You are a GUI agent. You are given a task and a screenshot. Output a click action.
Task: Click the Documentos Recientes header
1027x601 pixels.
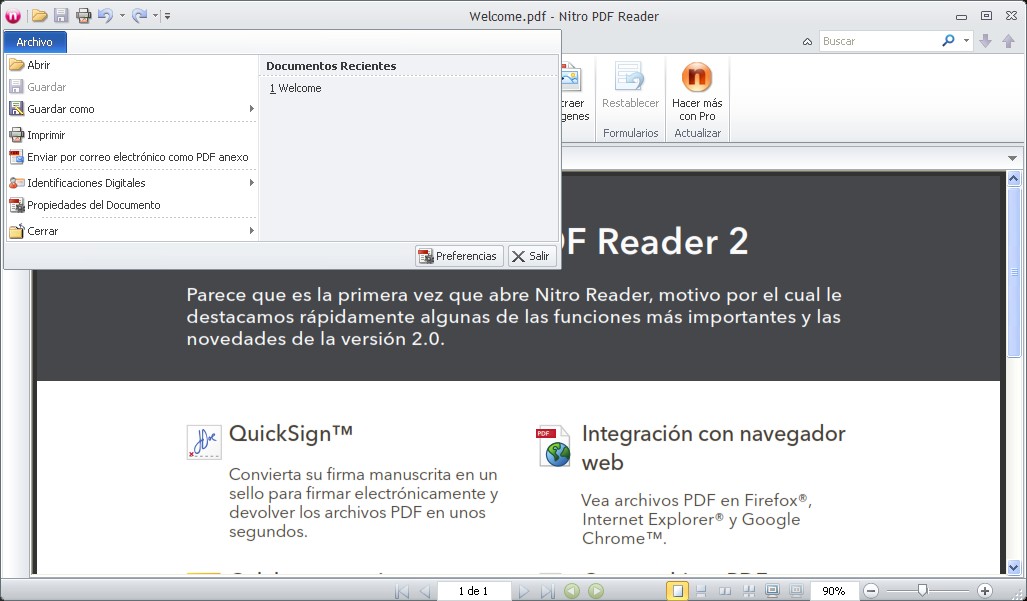coord(331,66)
